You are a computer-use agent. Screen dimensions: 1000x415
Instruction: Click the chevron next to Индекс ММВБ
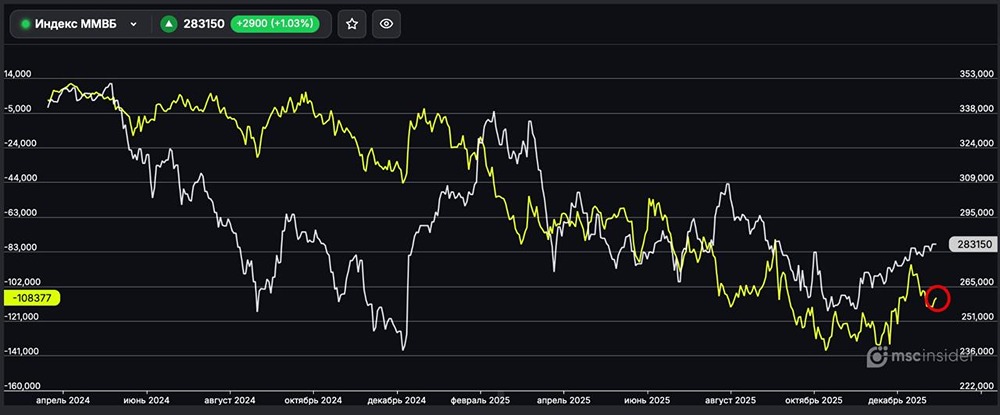[133, 24]
